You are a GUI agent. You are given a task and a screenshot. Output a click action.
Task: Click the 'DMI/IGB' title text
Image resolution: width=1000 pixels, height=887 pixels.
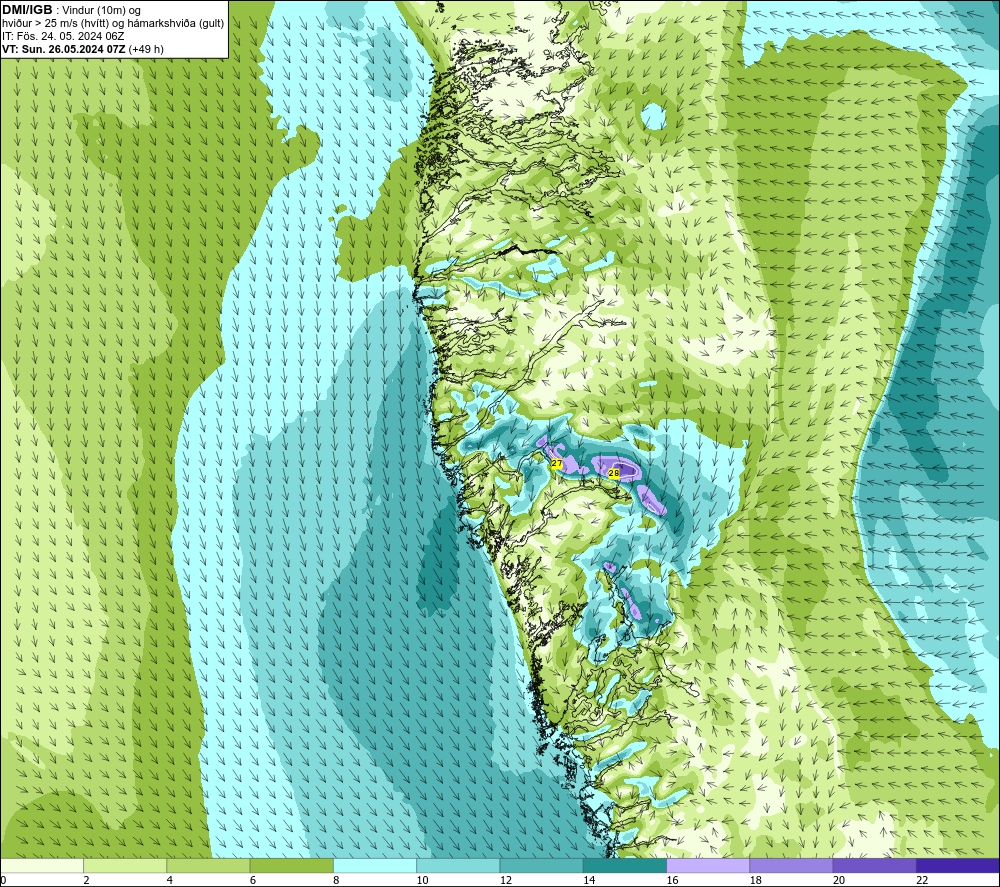(27, 10)
